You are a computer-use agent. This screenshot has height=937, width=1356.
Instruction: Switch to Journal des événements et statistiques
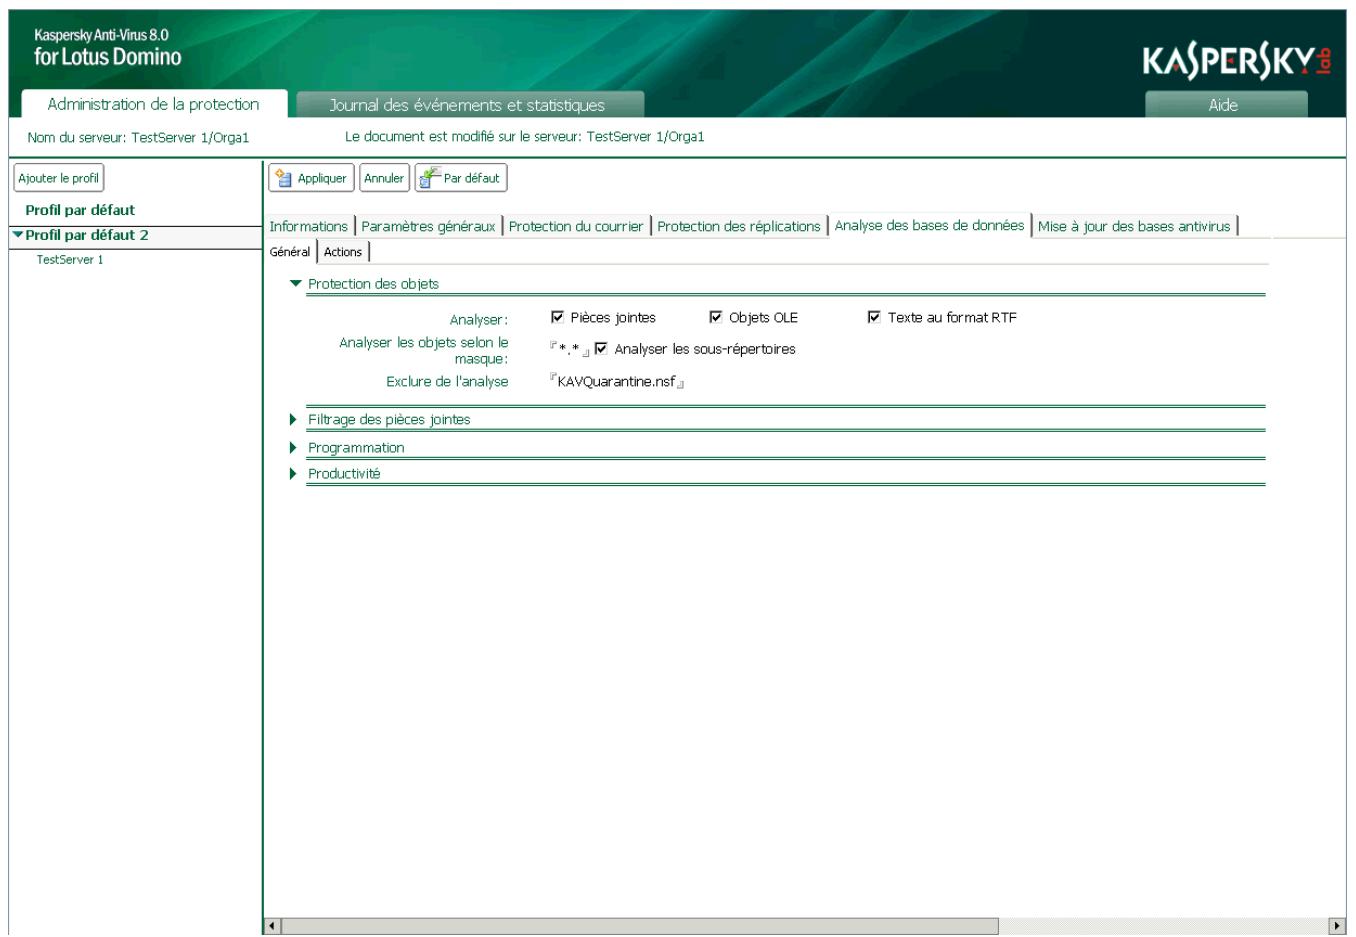coord(468,104)
